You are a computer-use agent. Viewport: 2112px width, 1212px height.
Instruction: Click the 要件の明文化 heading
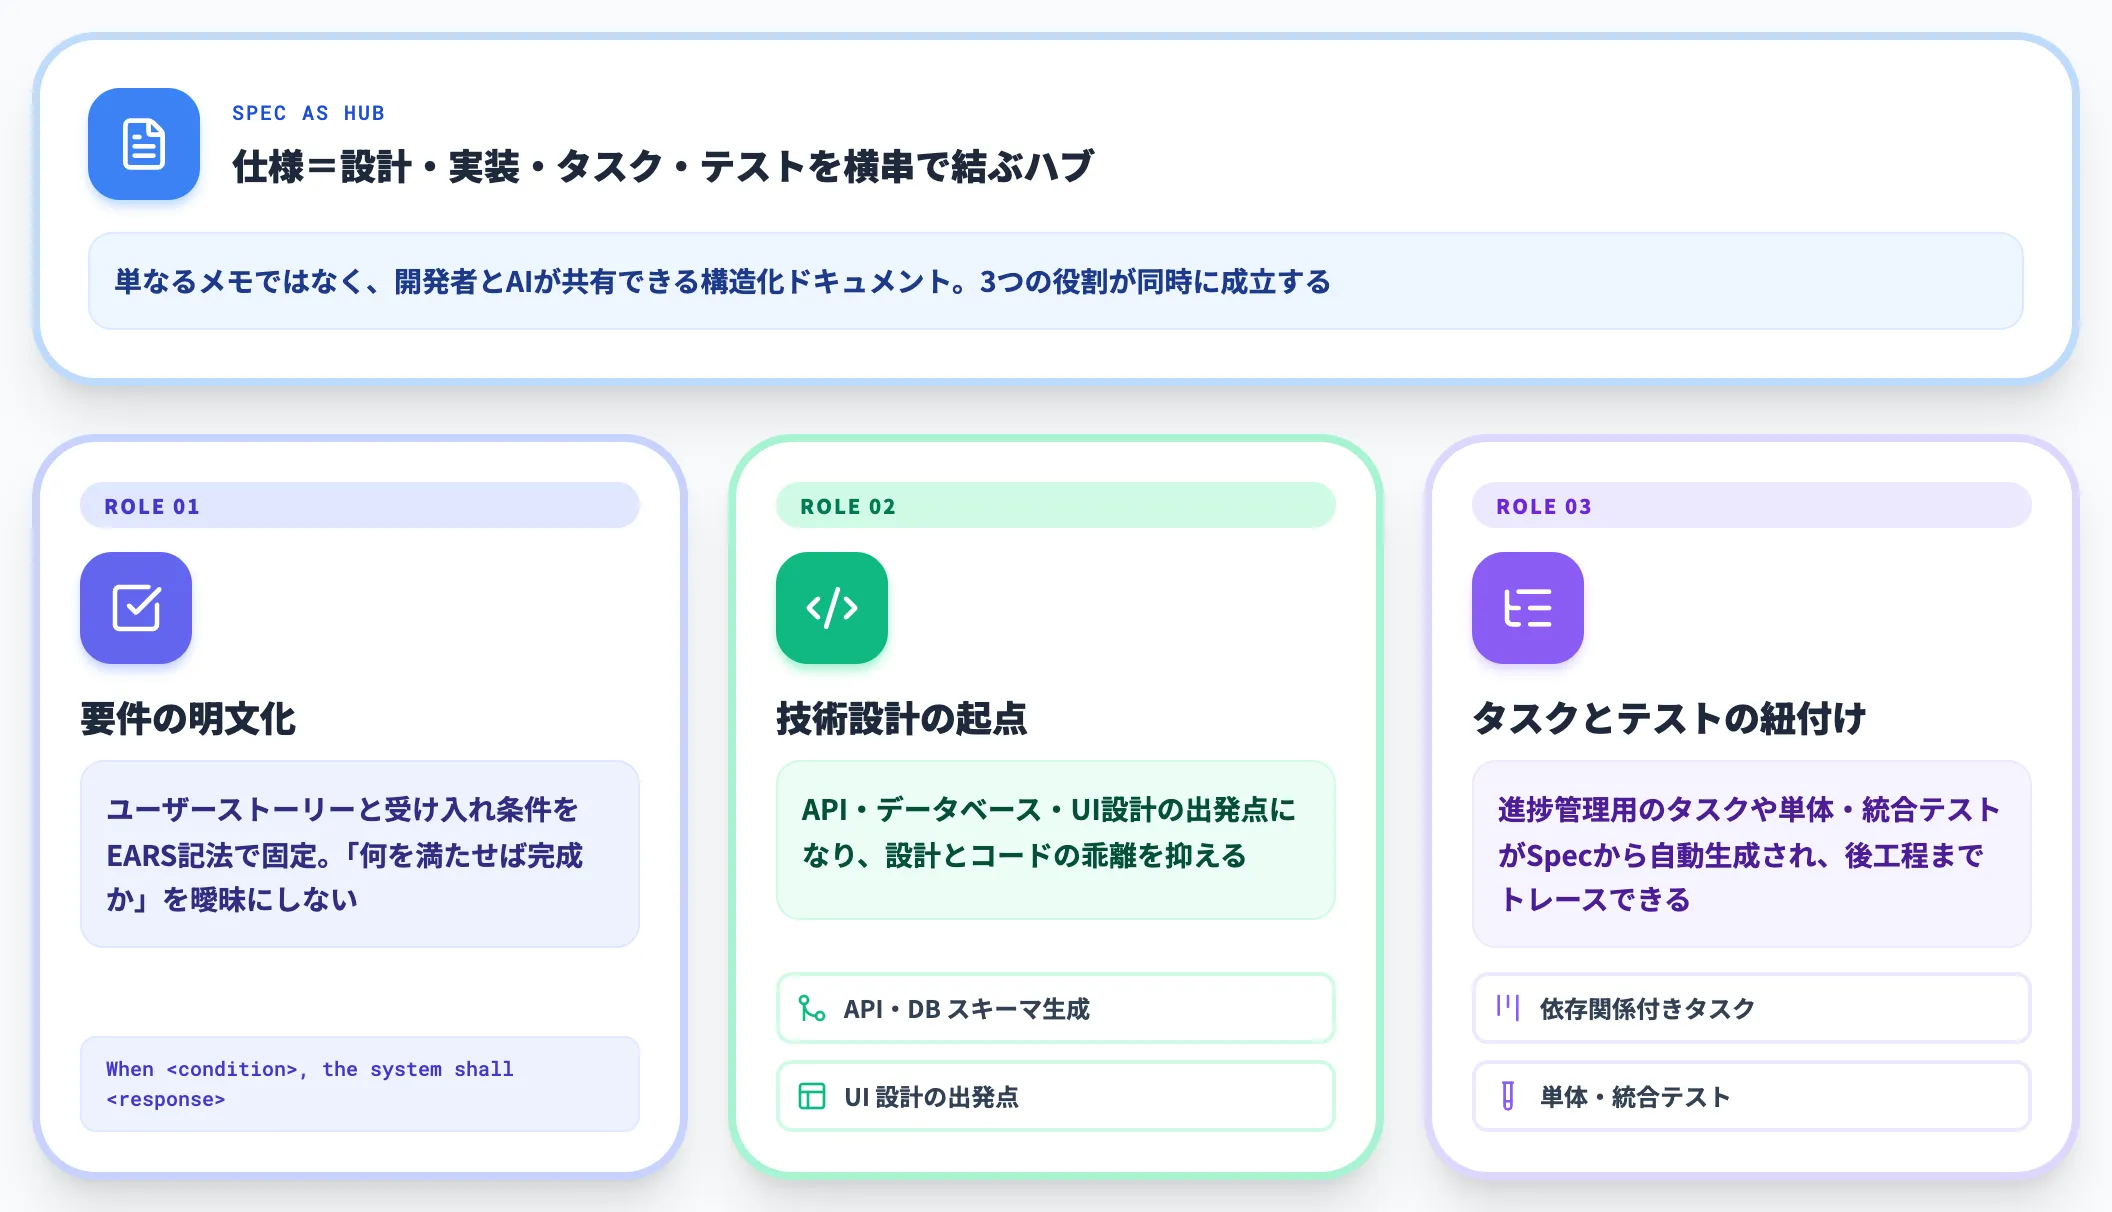[188, 718]
